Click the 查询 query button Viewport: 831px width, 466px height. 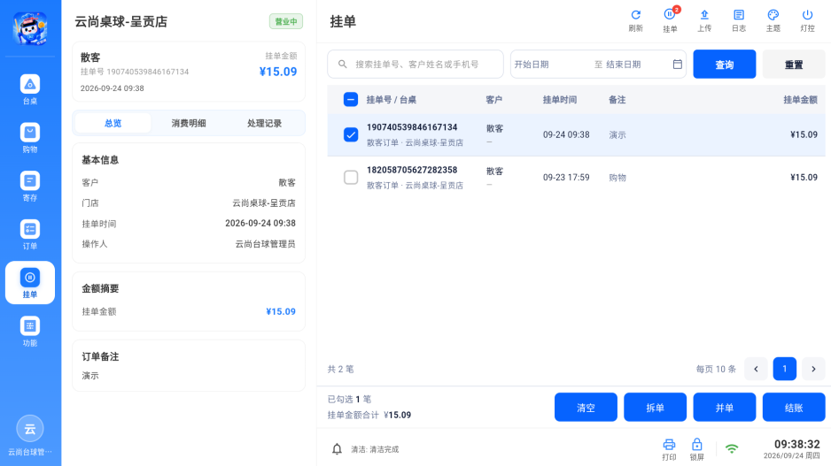[724, 64]
